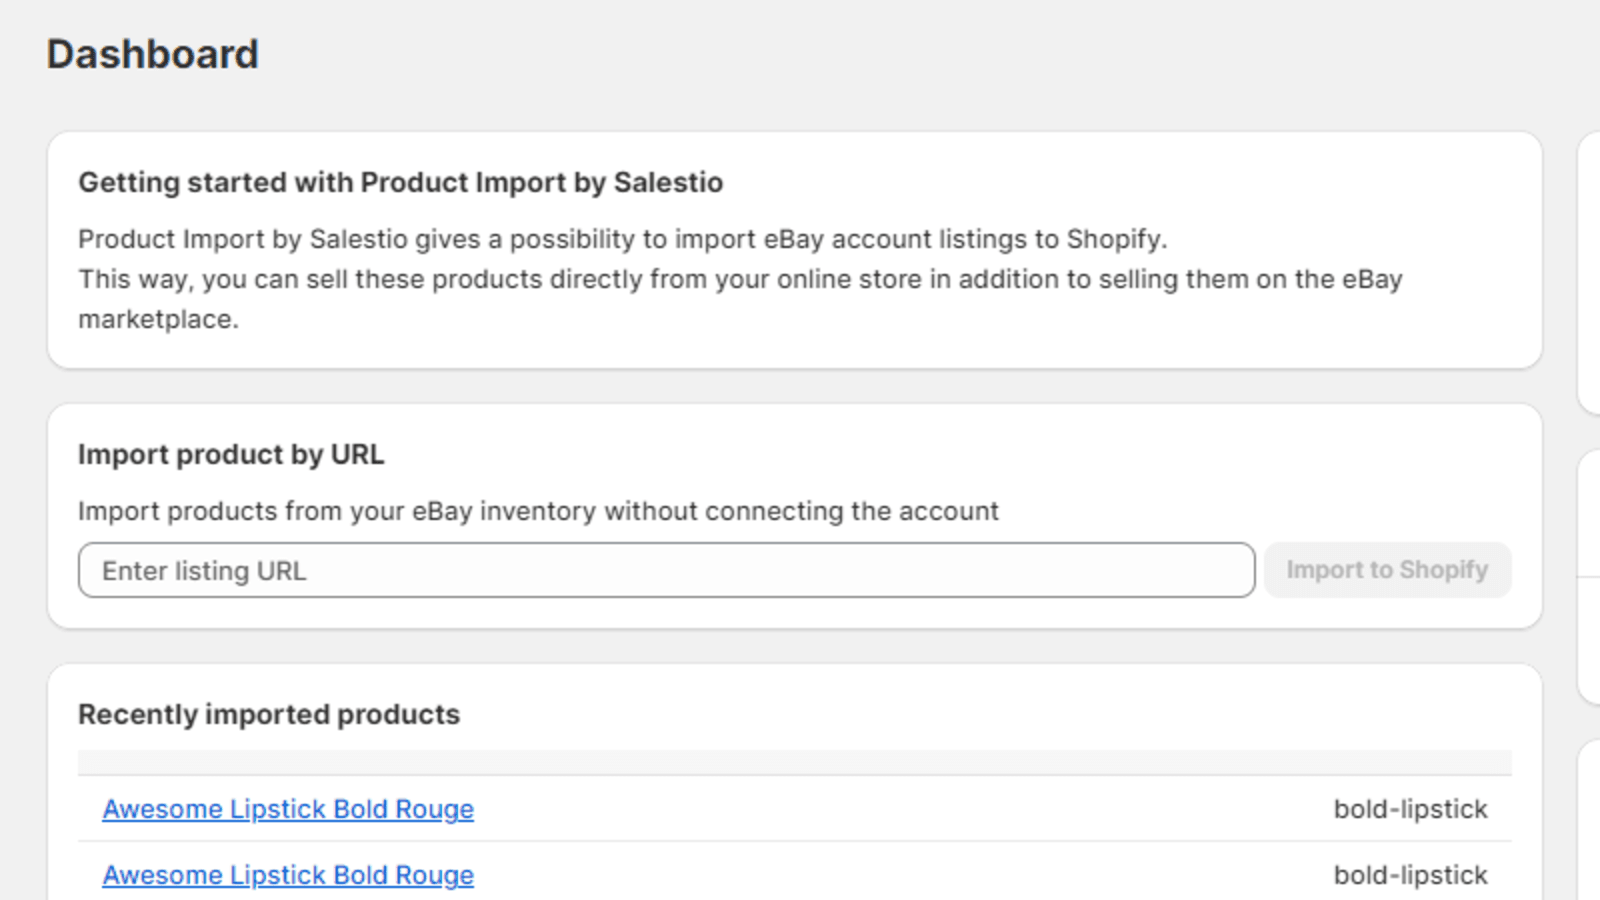1600x900 pixels.
Task: Select the Dashboard page title
Action: pos(152,54)
